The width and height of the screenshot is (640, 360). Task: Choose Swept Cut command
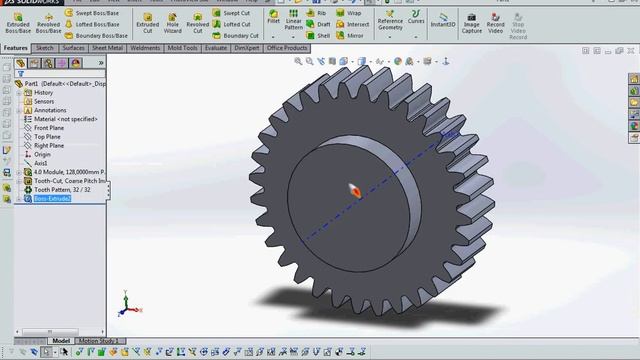[x=231, y=13]
